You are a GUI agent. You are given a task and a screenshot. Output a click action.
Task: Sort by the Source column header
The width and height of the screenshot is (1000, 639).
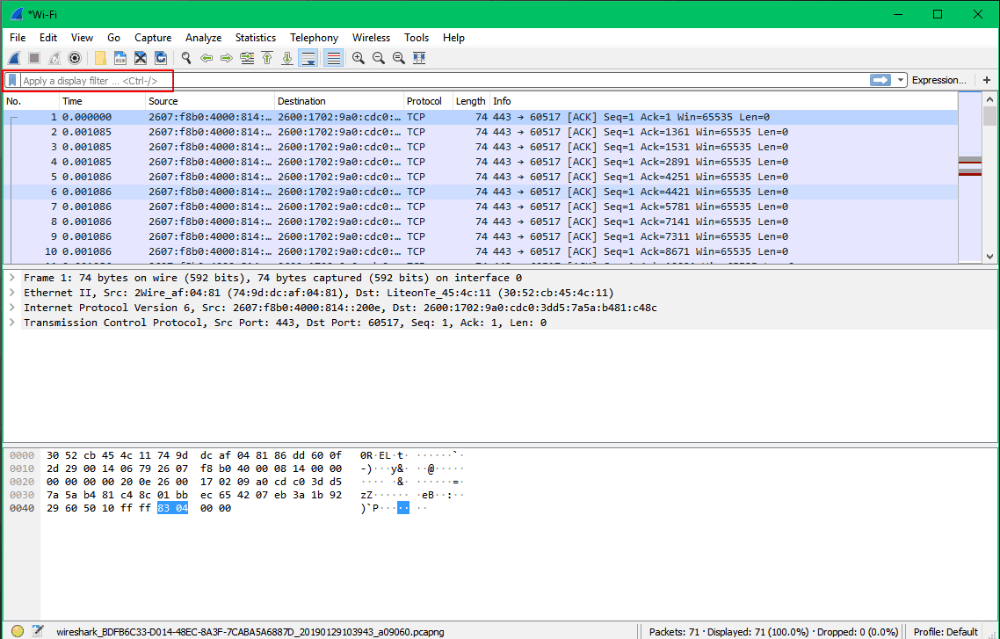pos(210,101)
